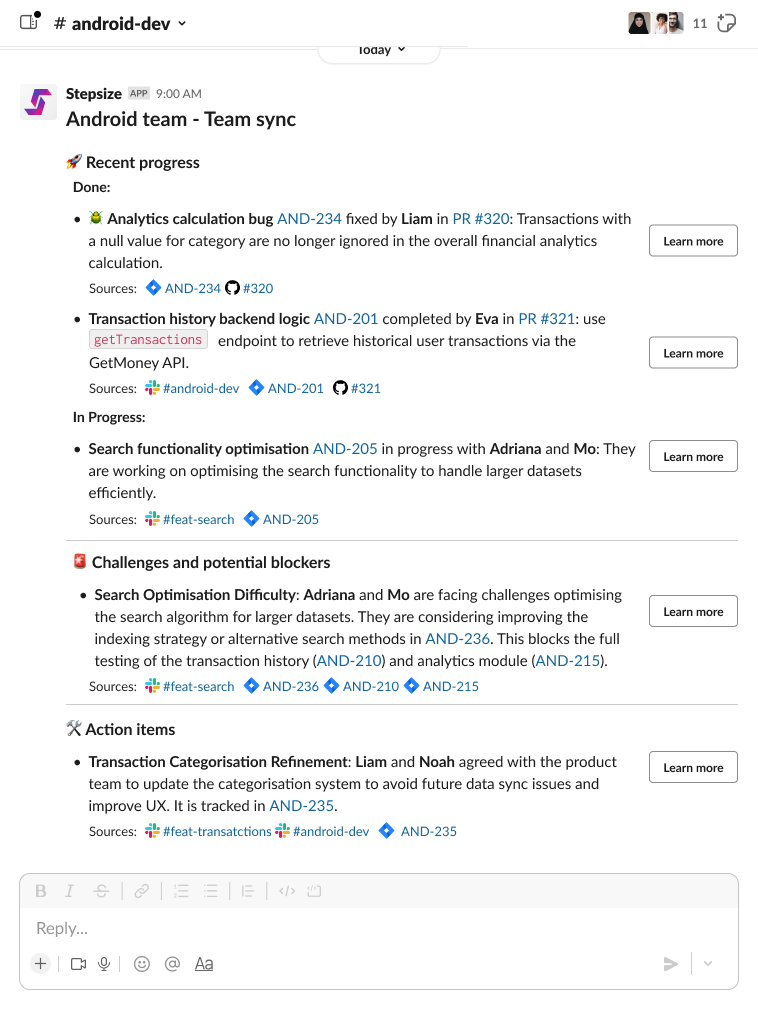758x1009 pixels.
Task: Click the microphone audio clip icon
Action: pos(104,964)
